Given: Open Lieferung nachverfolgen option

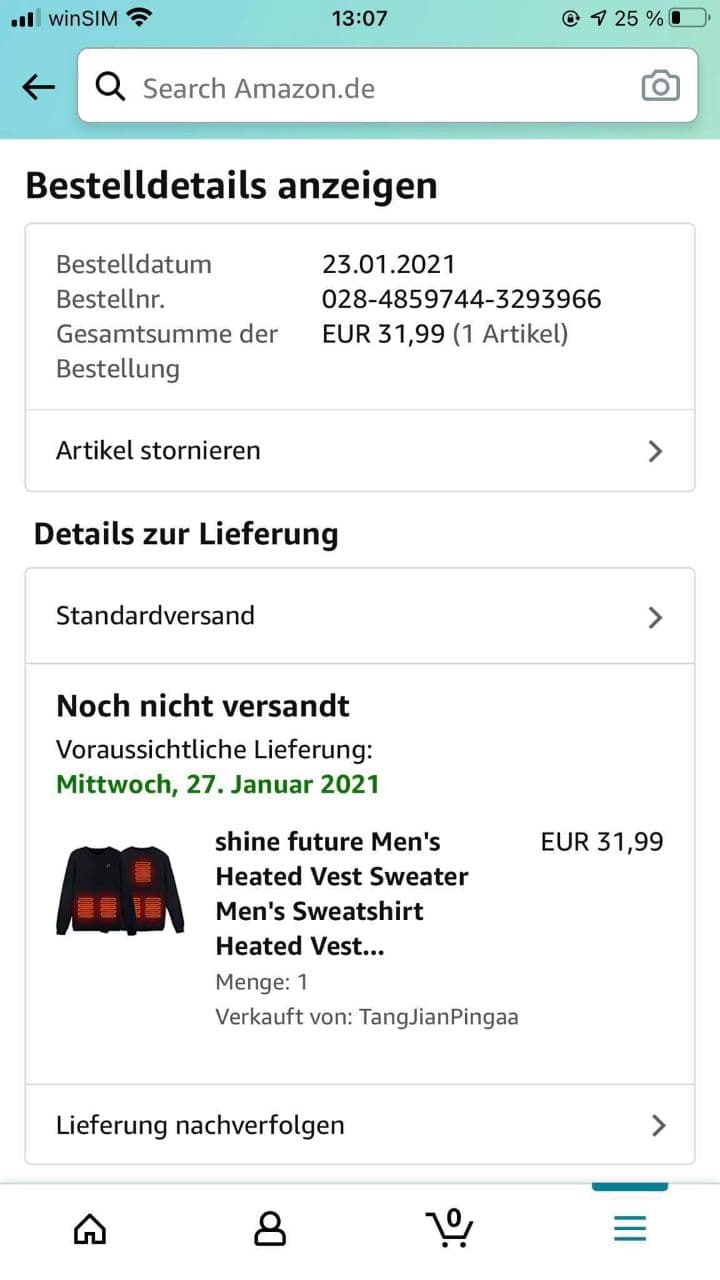Looking at the screenshot, I should (x=300, y=1125).
